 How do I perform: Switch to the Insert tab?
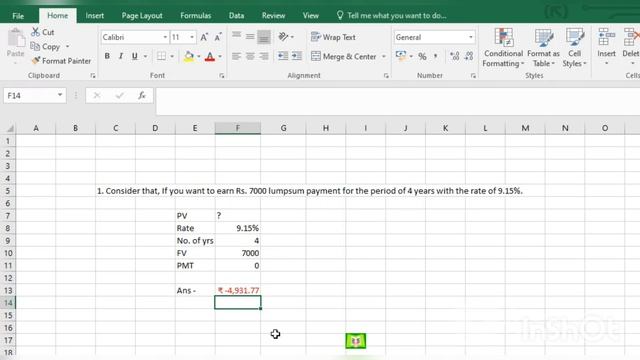click(x=95, y=16)
